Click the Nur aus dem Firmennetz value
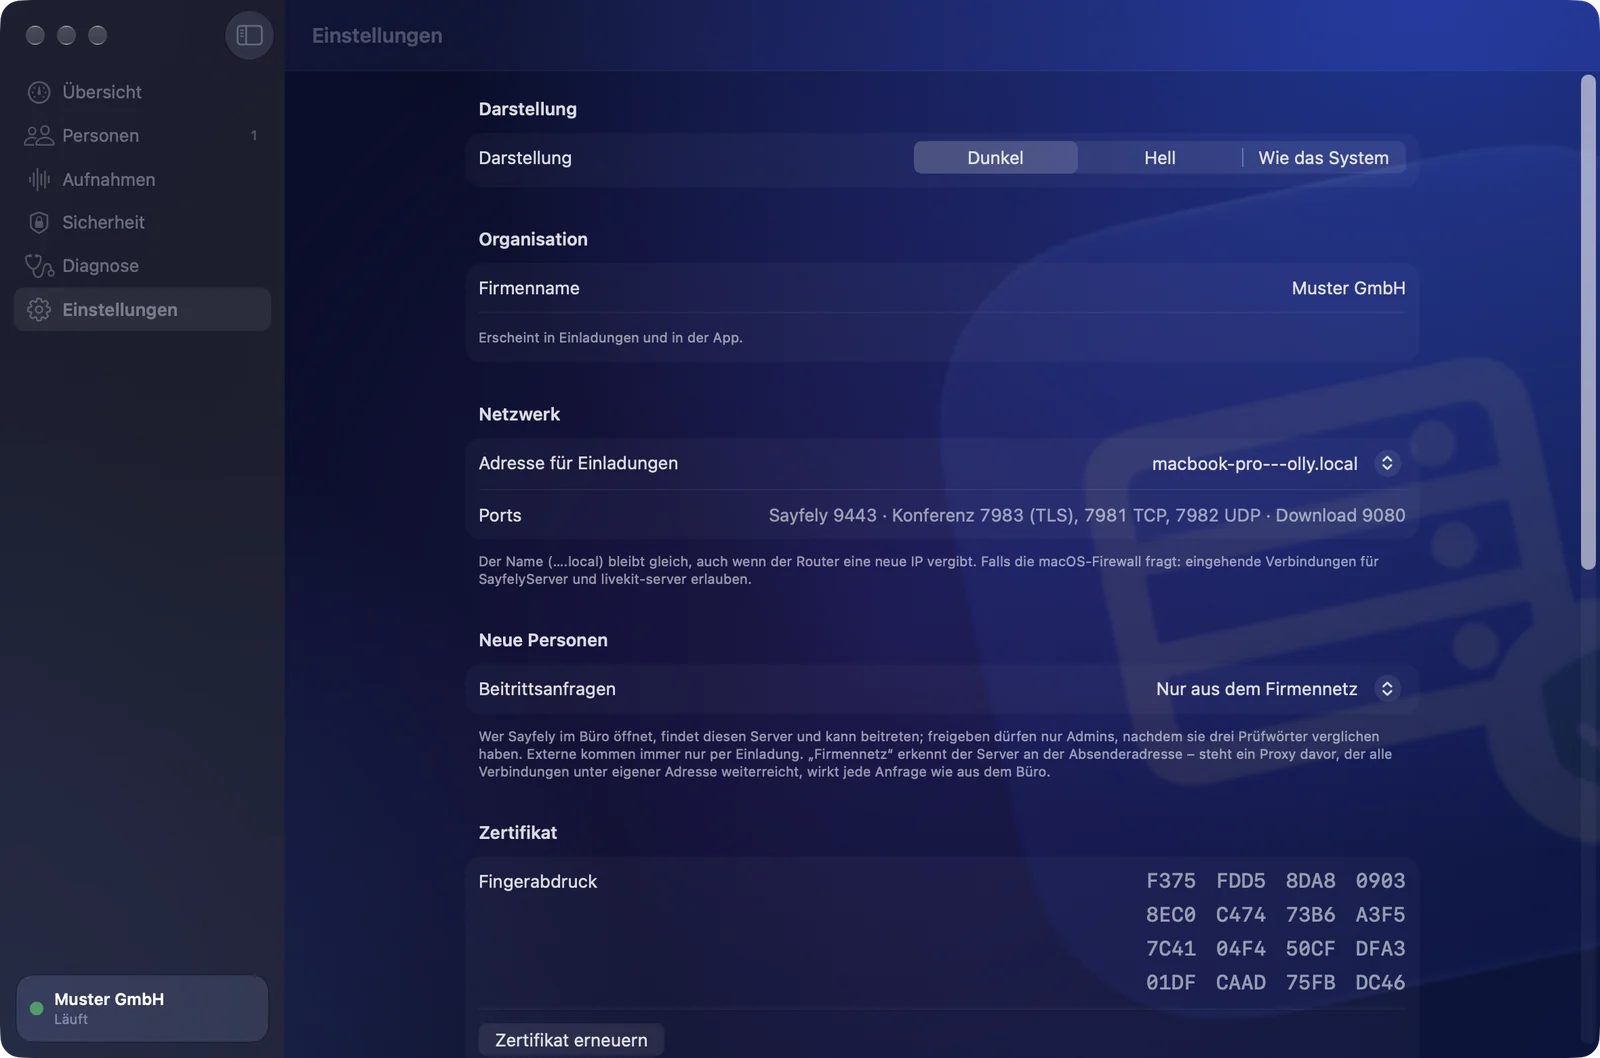1600x1058 pixels. pos(1256,688)
